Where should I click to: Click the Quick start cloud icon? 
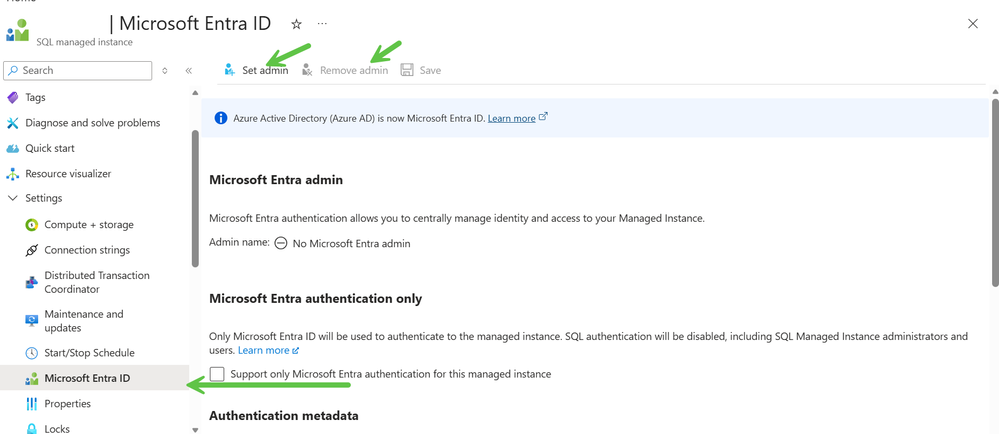coord(13,148)
